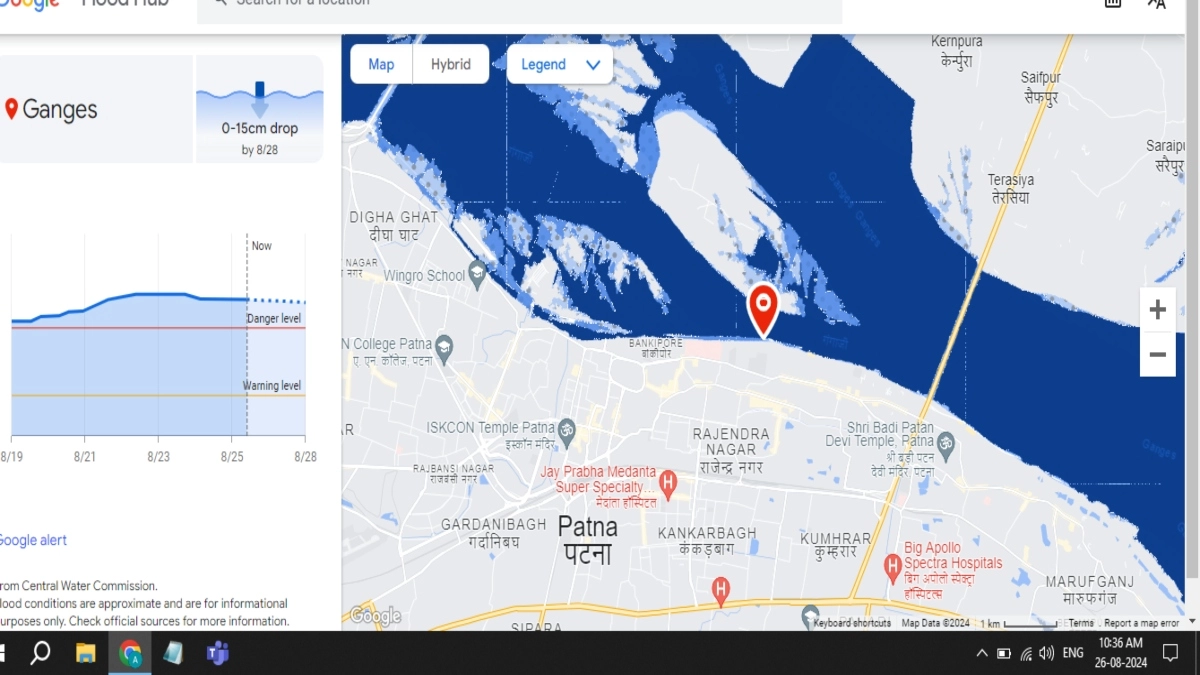Viewport: 1200px width, 675px height.
Task: Select the ISKCON Temple Patna marker
Action: tap(566, 429)
